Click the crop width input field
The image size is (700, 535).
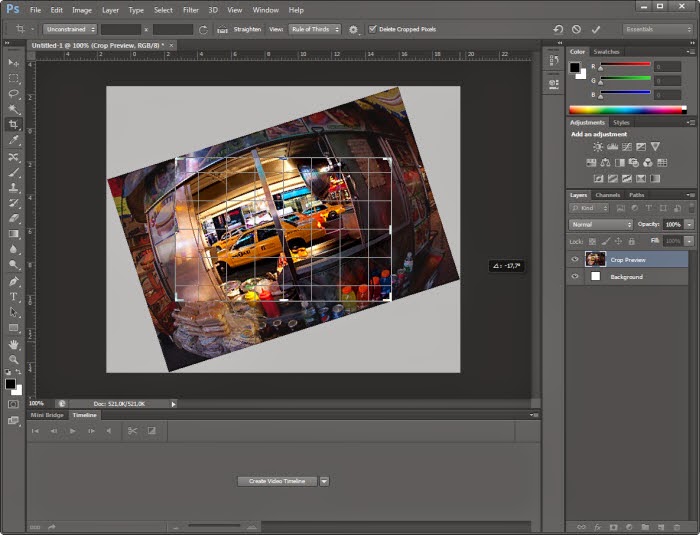121,29
